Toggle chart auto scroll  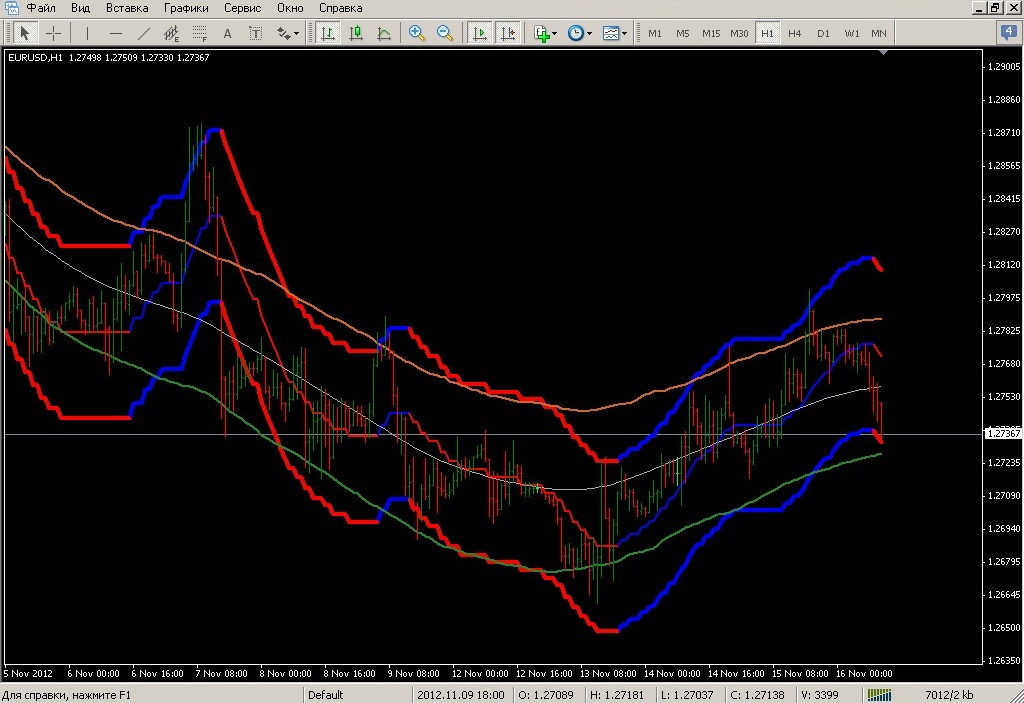tap(479, 33)
